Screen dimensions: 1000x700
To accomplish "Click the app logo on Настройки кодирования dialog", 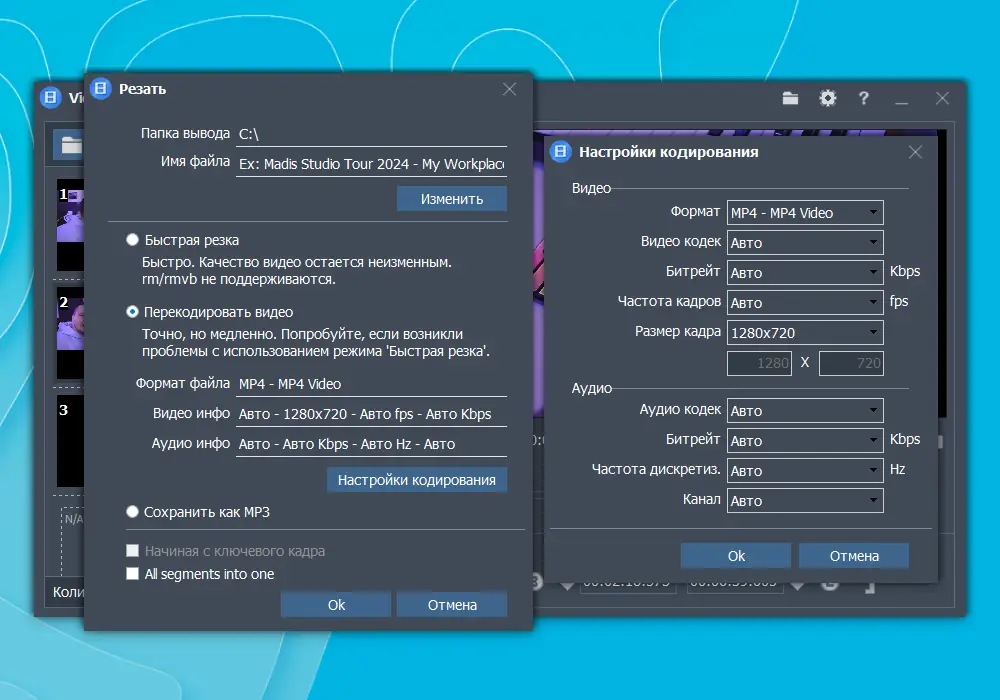I will tap(561, 152).
